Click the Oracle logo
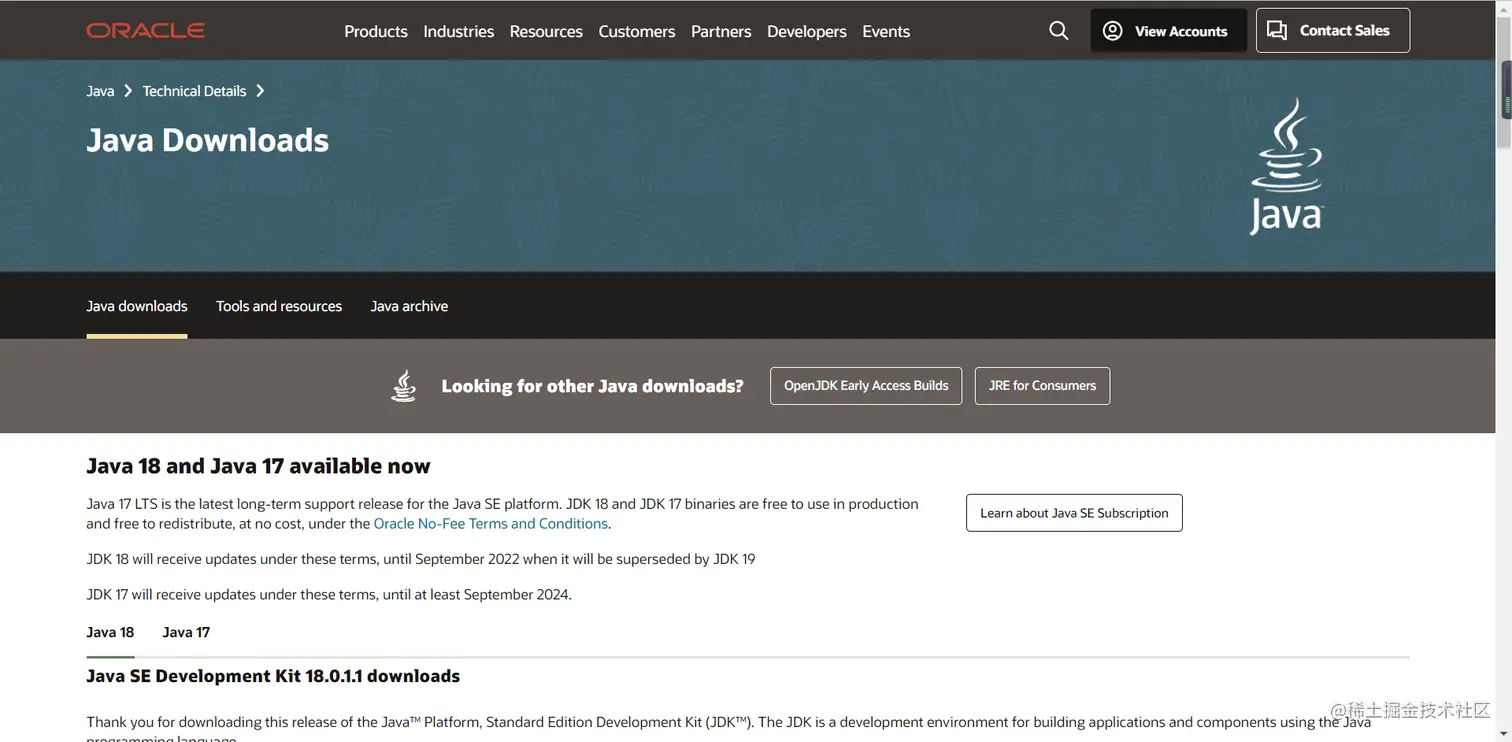The image size is (1512, 742). pyautogui.click(x=146, y=31)
